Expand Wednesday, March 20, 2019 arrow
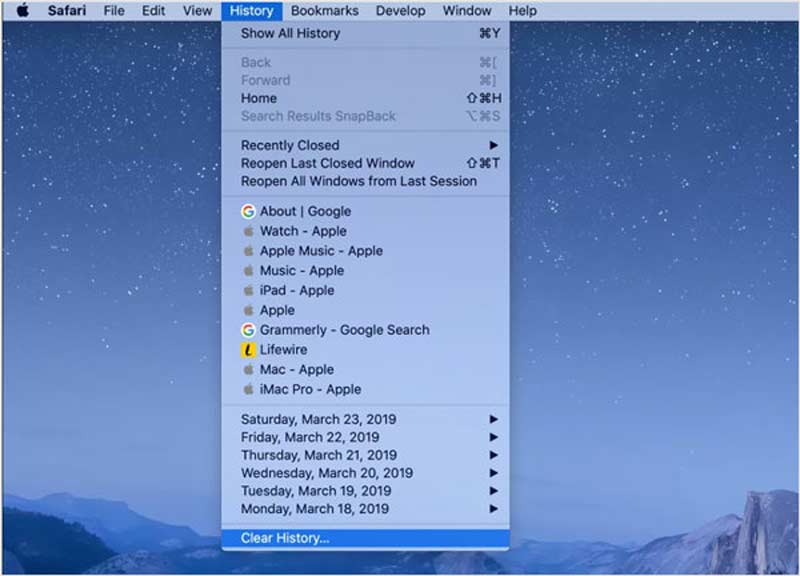800x576 pixels. [x=493, y=473]
